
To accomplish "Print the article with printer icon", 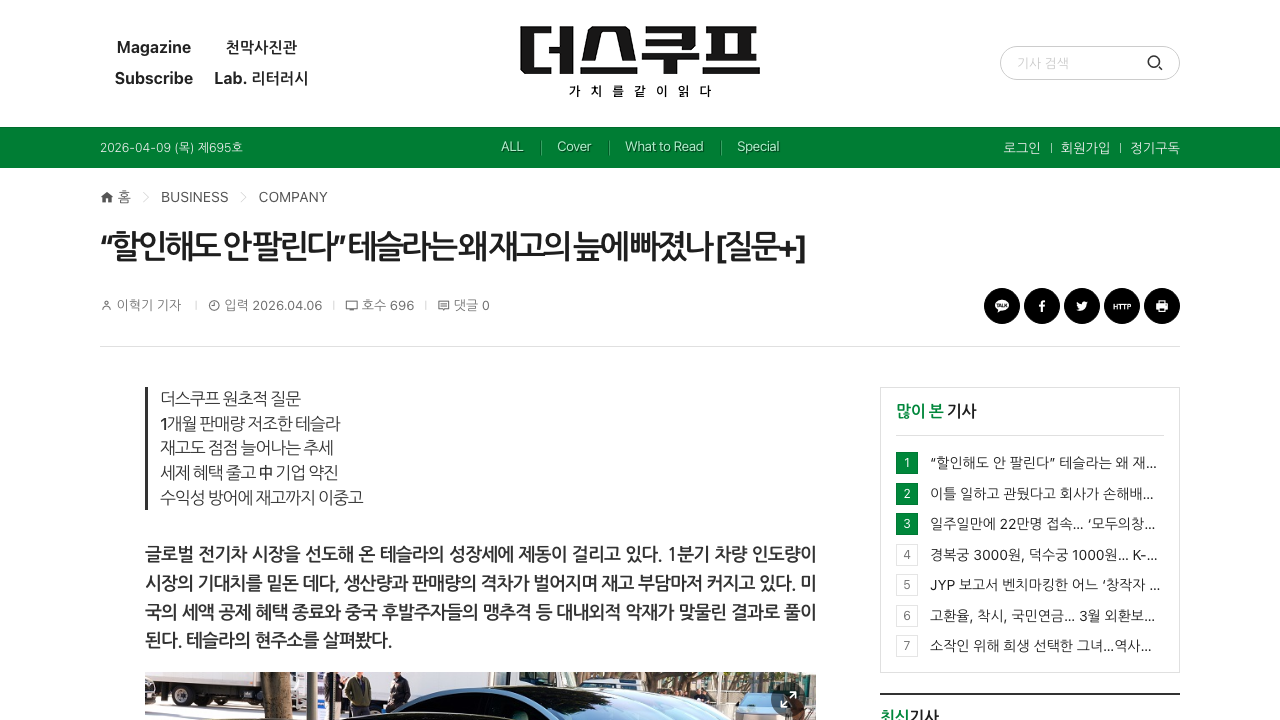I will [x=1162, y=306].
